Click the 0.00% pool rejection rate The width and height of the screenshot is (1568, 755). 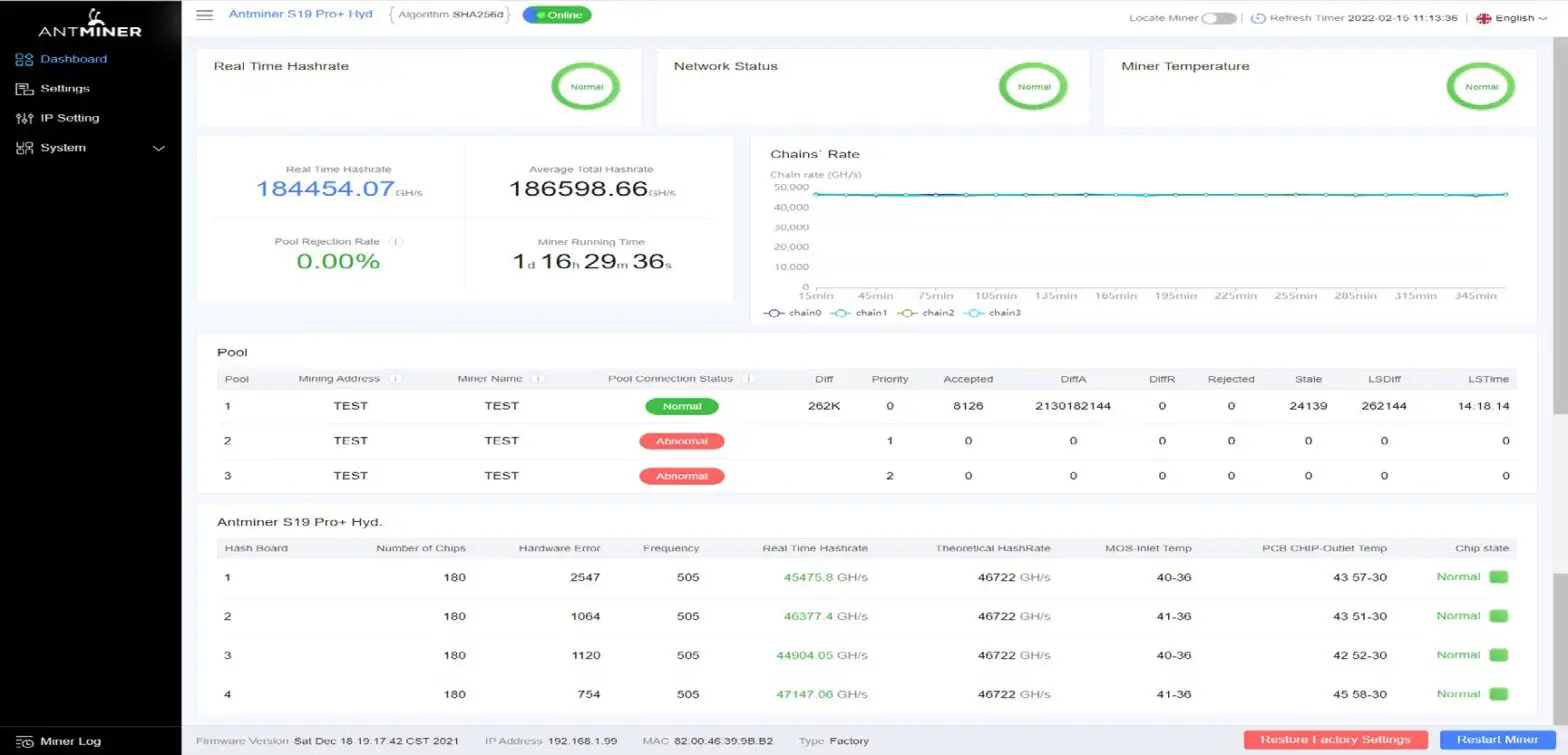click(x=338, y=262)
